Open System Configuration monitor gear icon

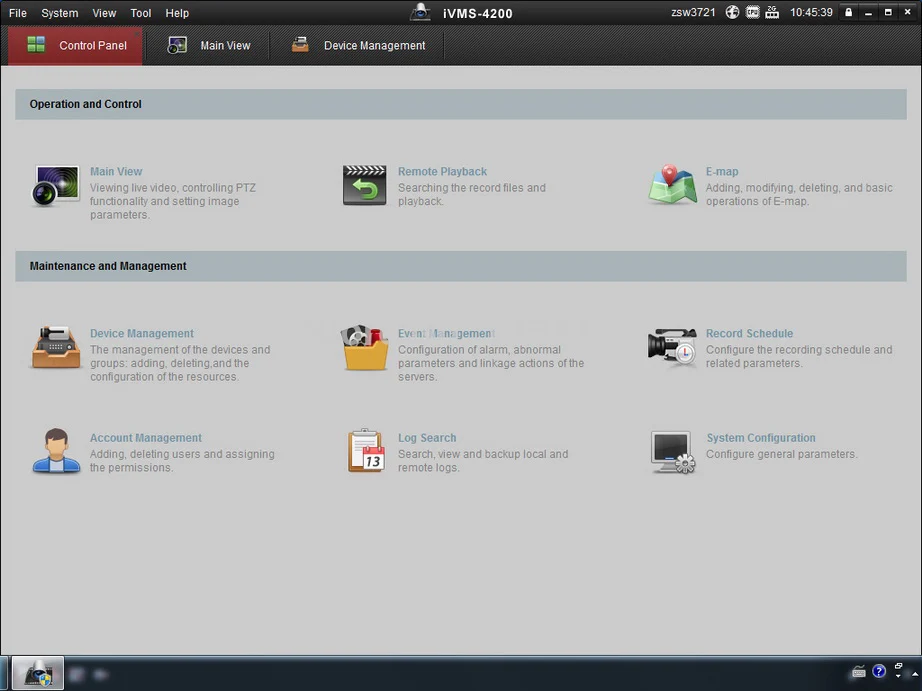(x=673, y=452)
